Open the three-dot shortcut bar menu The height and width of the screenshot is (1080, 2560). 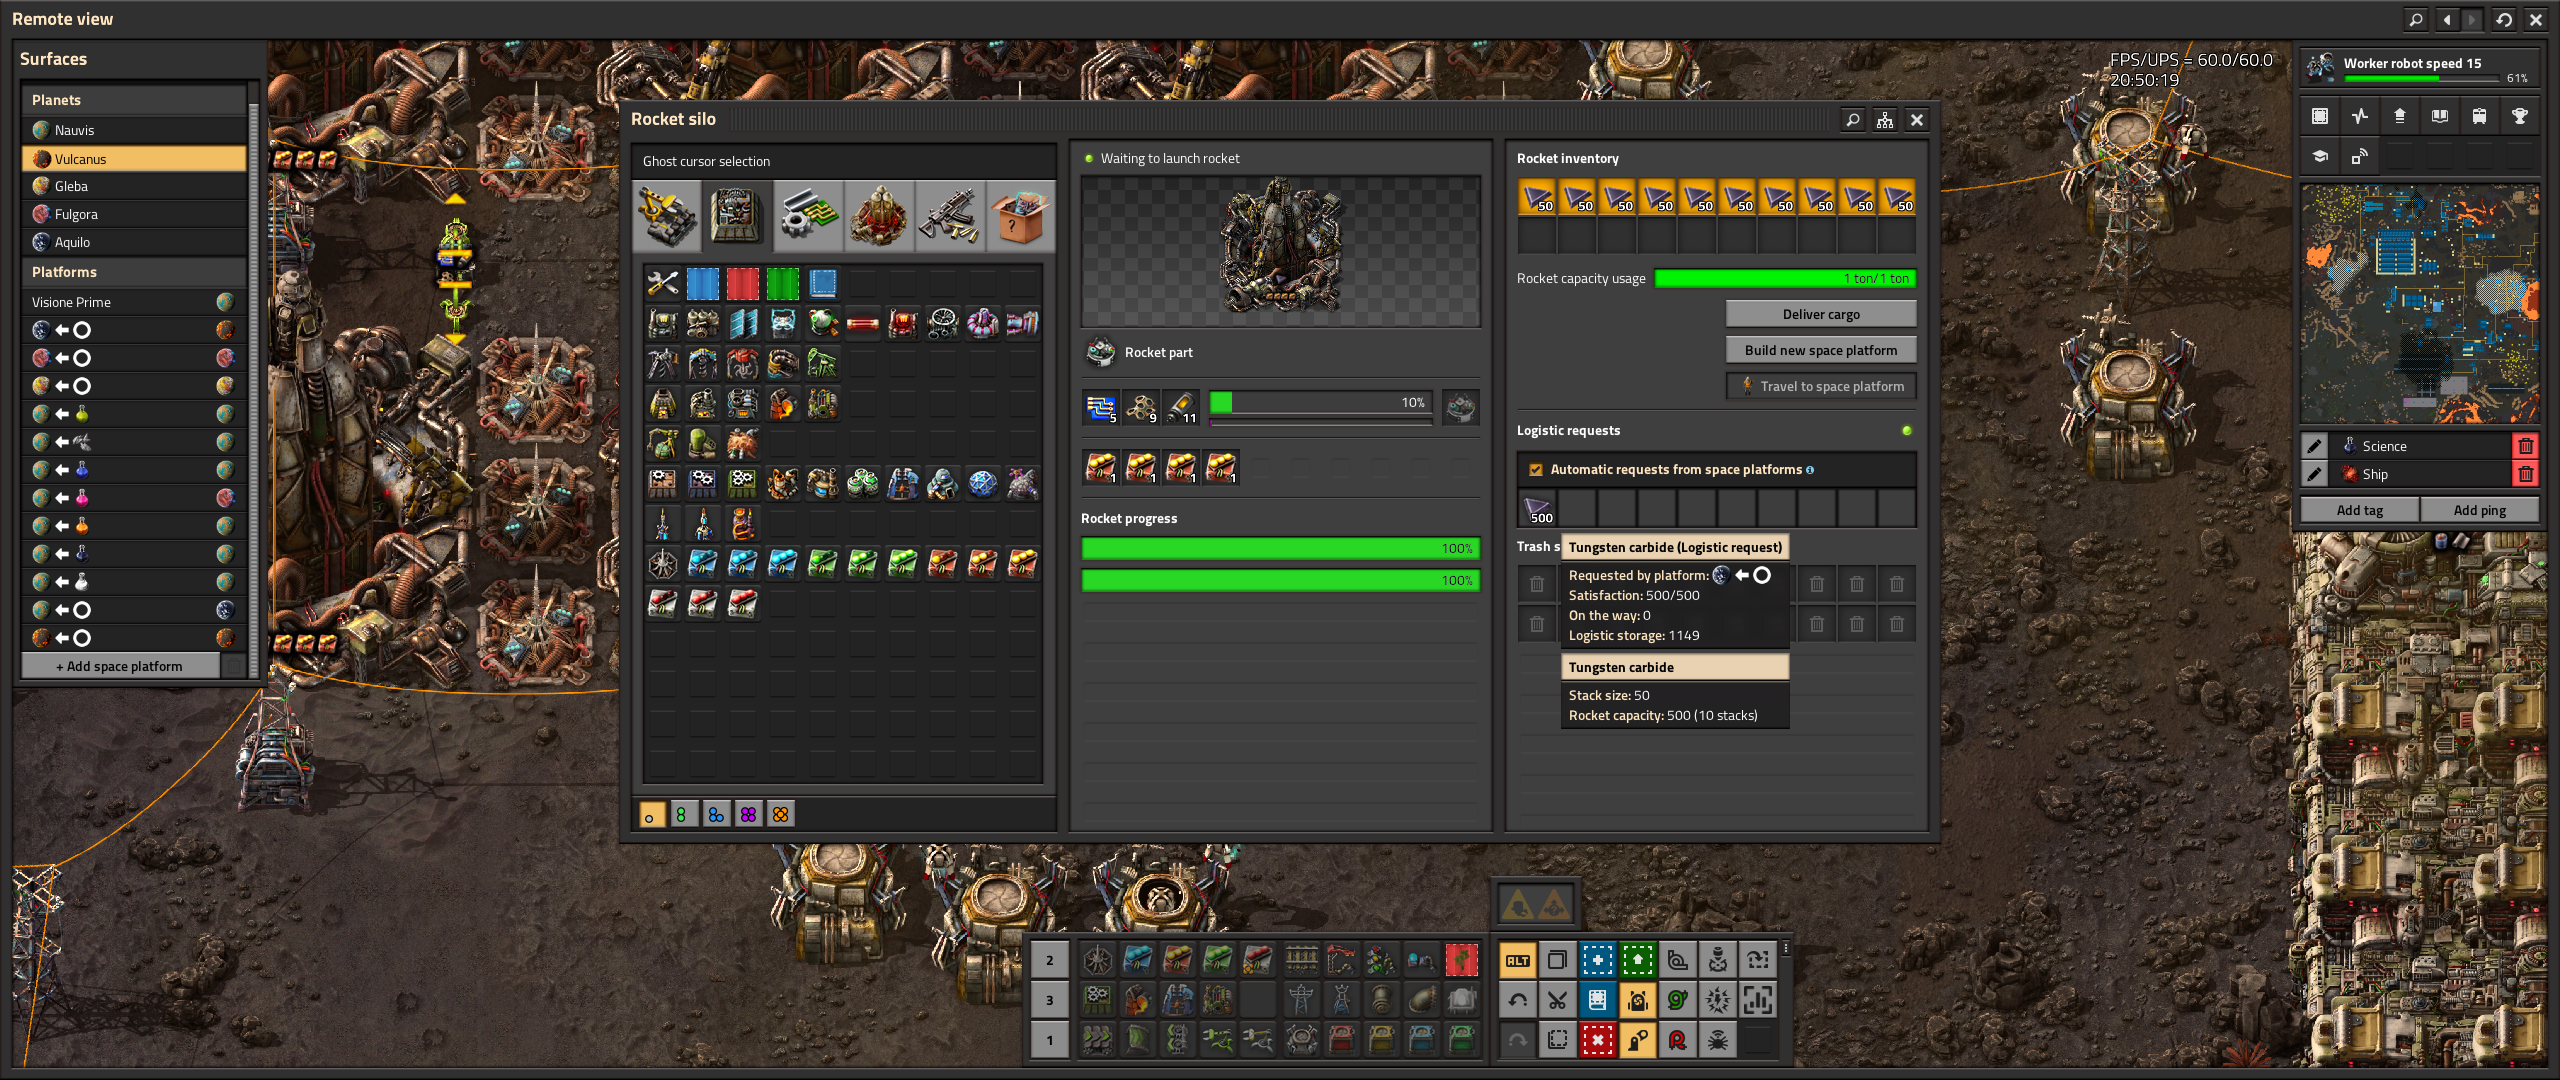pyautogui.click(x=1786, y=948)
